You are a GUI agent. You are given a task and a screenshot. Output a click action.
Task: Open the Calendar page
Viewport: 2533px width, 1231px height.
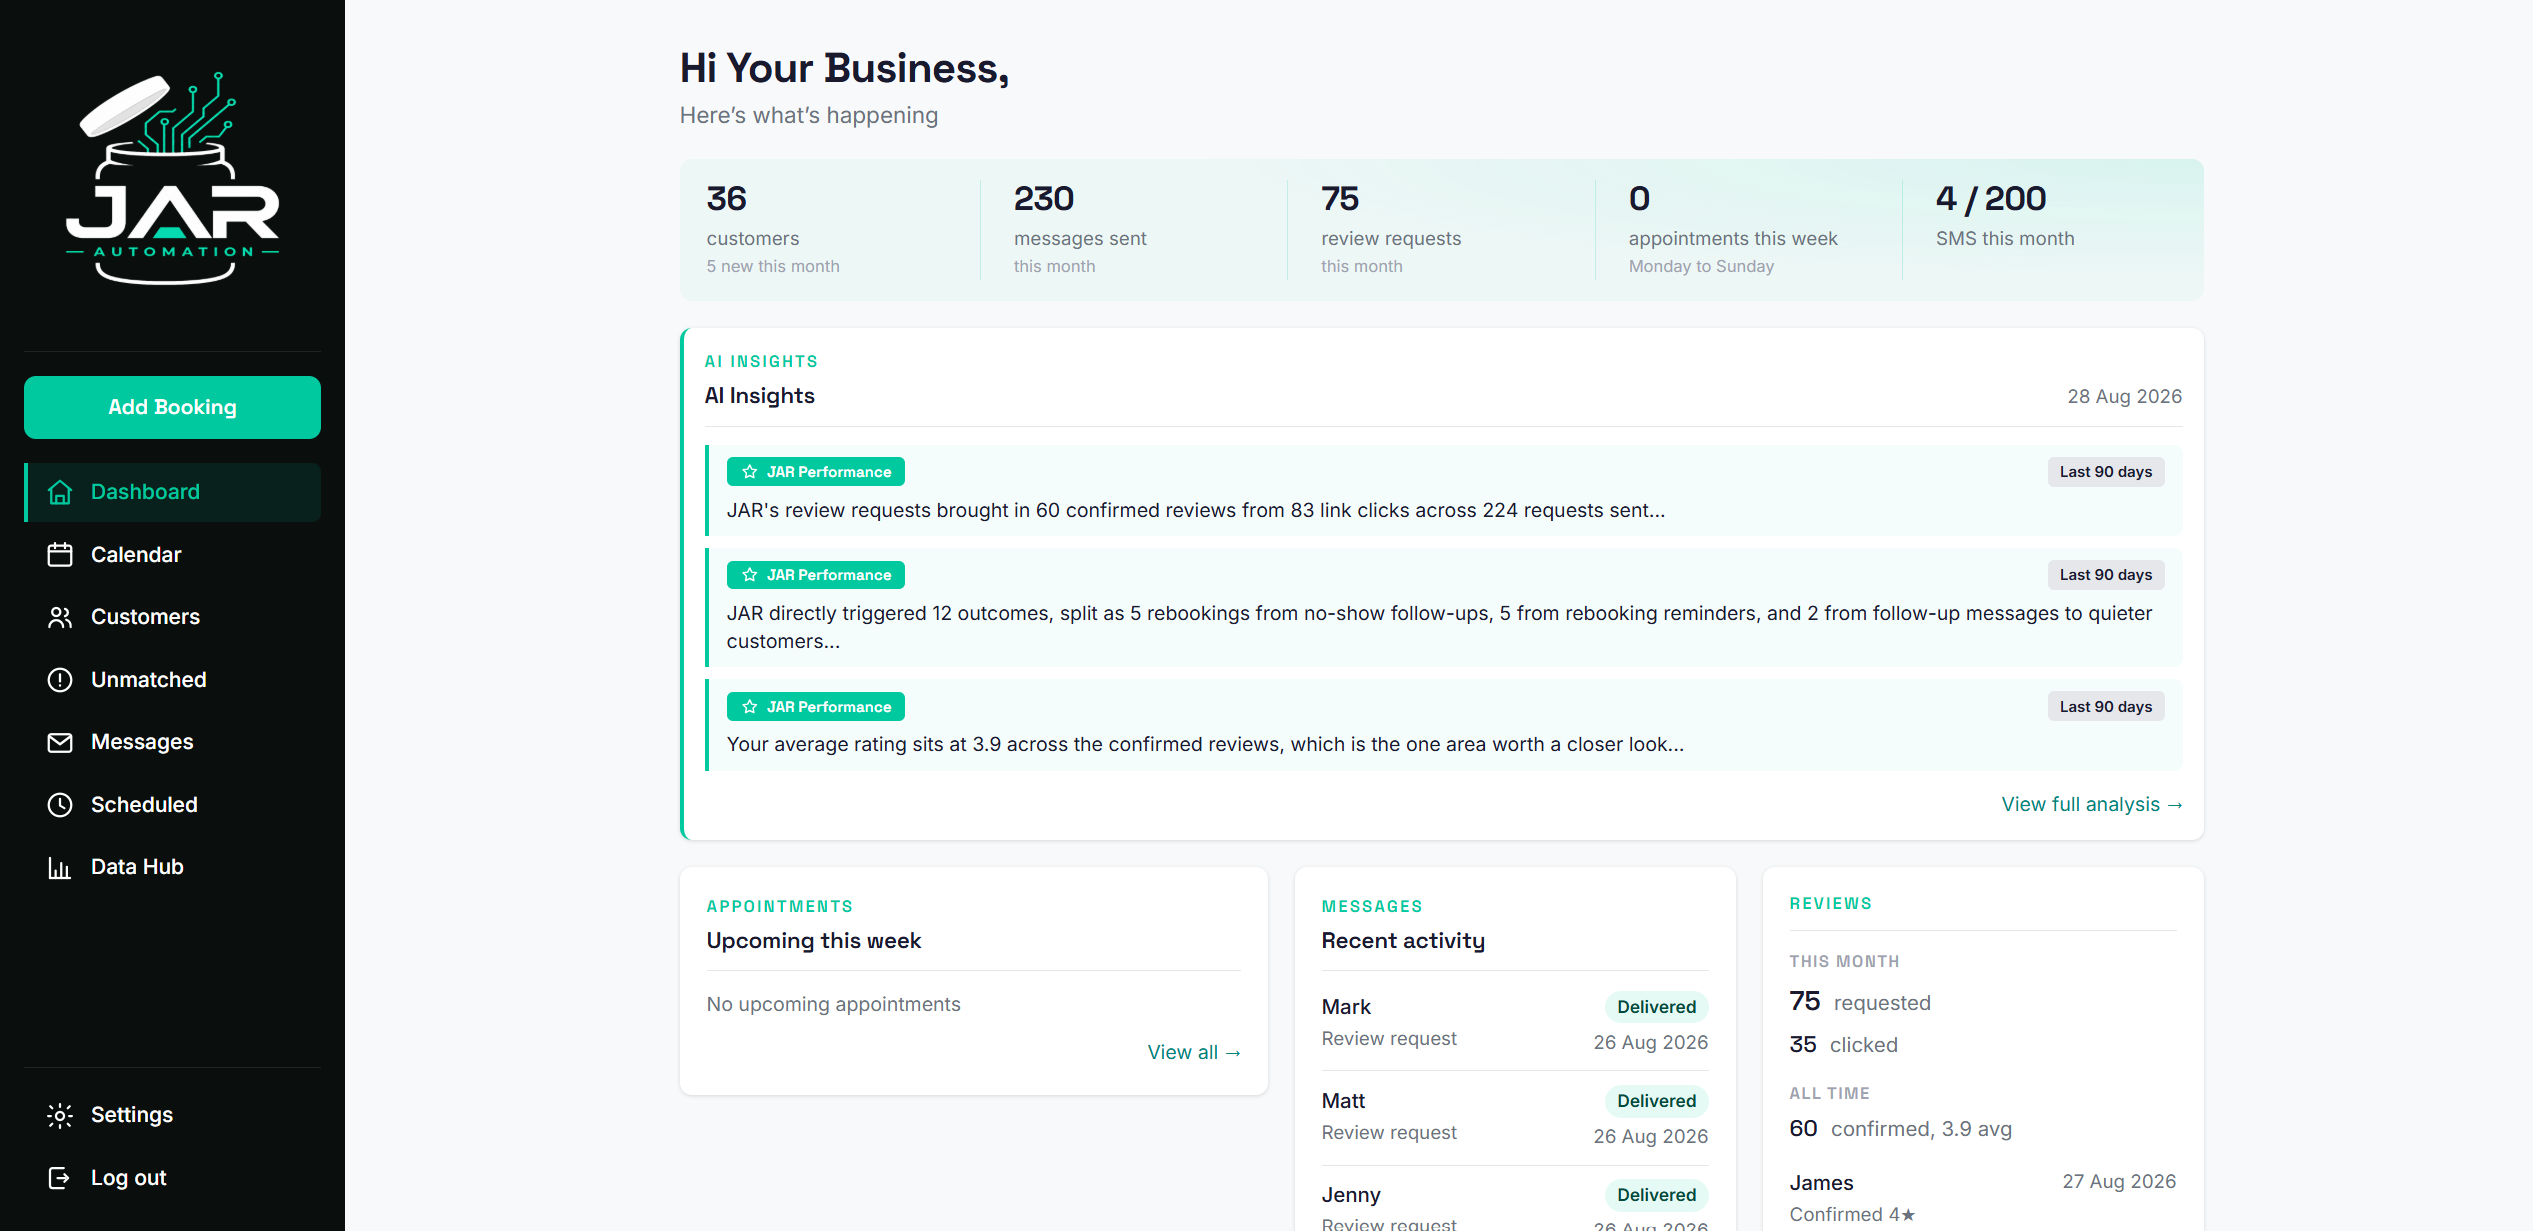(172, 555)
